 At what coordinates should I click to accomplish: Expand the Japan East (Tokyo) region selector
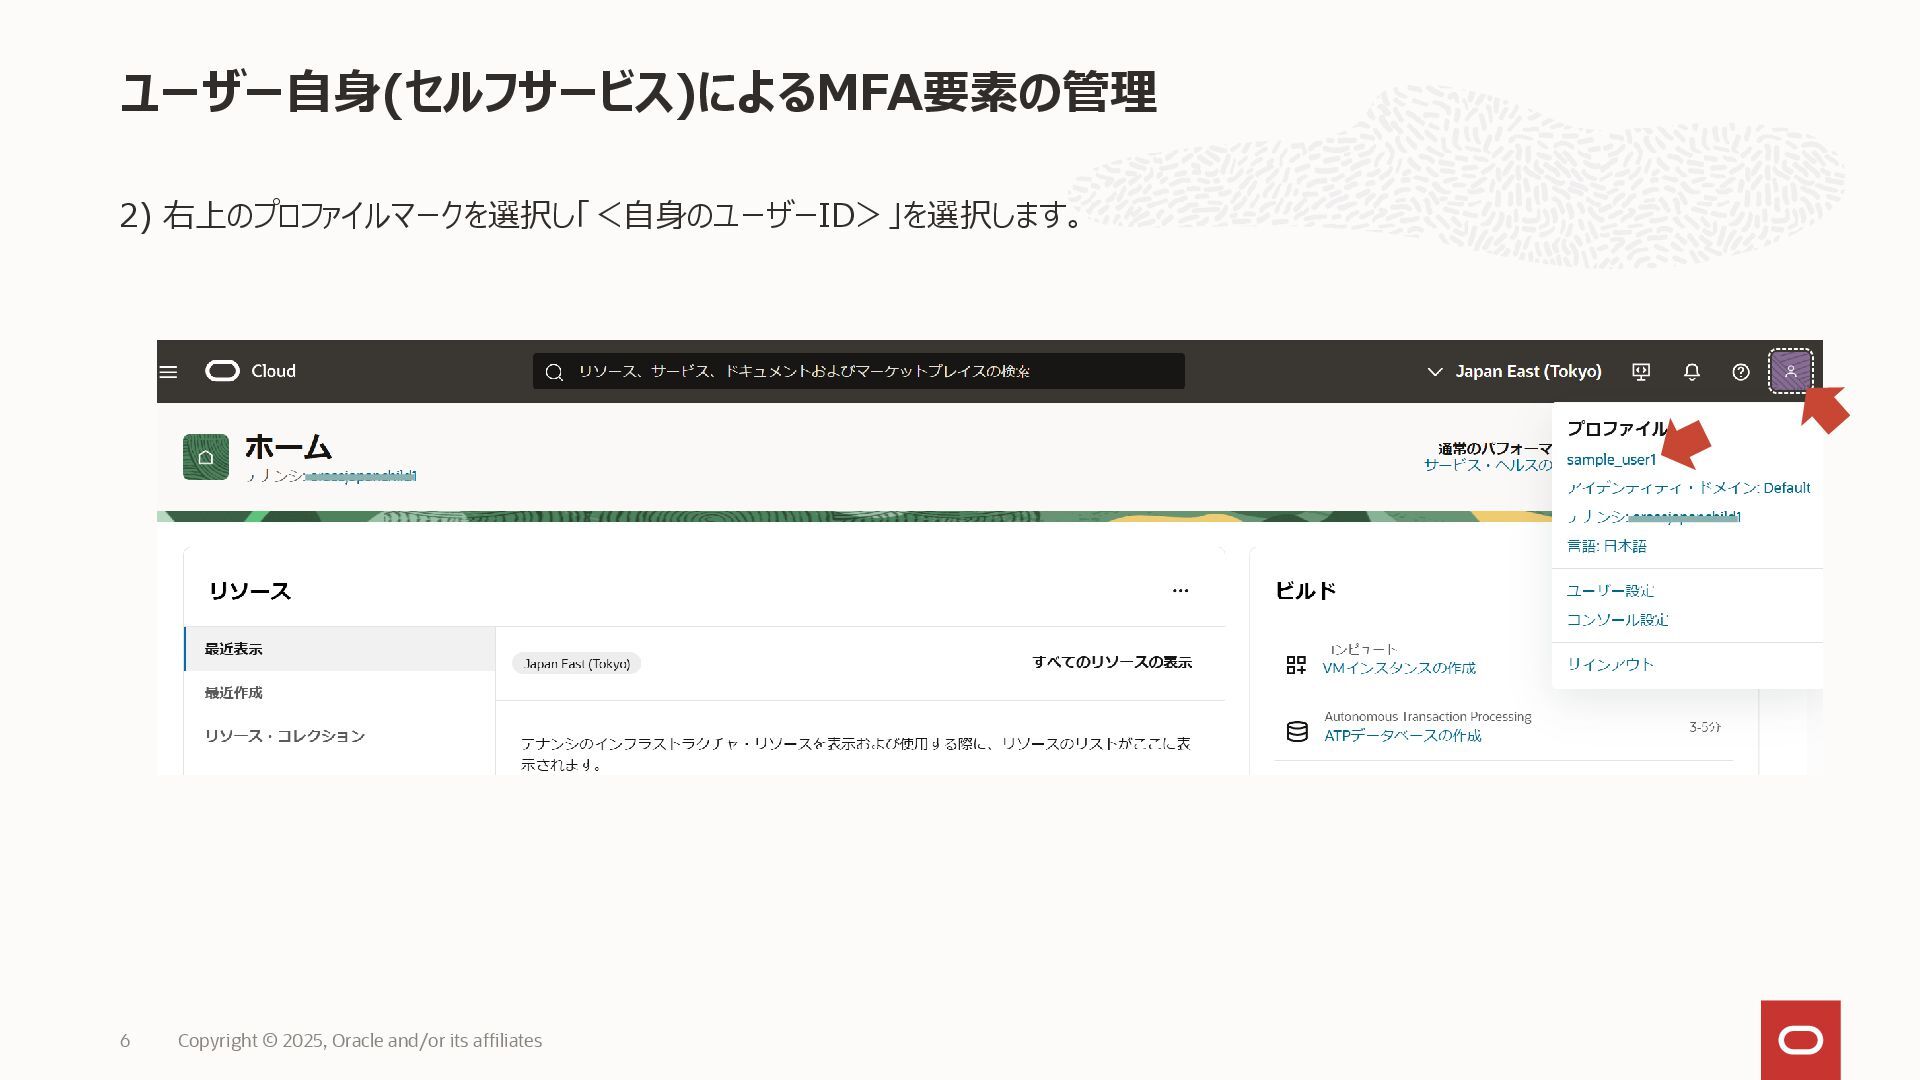(1514, 371)
